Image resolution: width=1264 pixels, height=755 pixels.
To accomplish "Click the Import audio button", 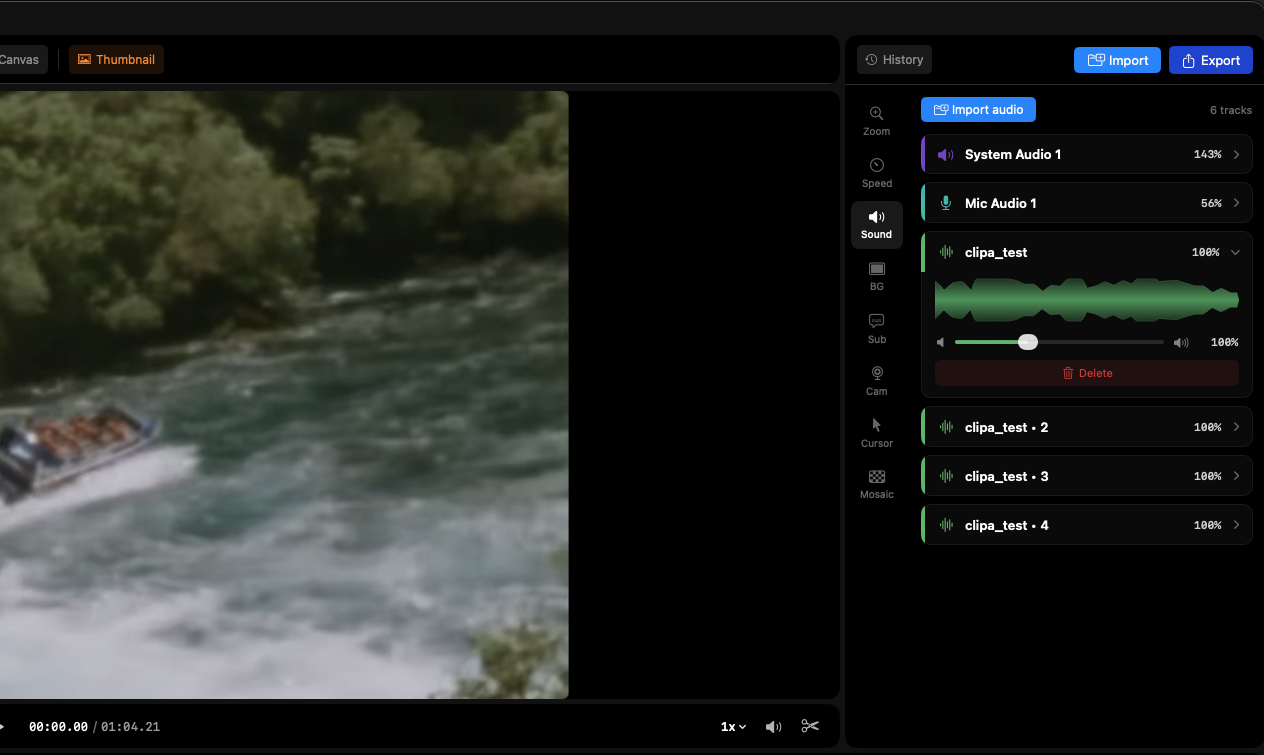I will [x=978, y=110].
